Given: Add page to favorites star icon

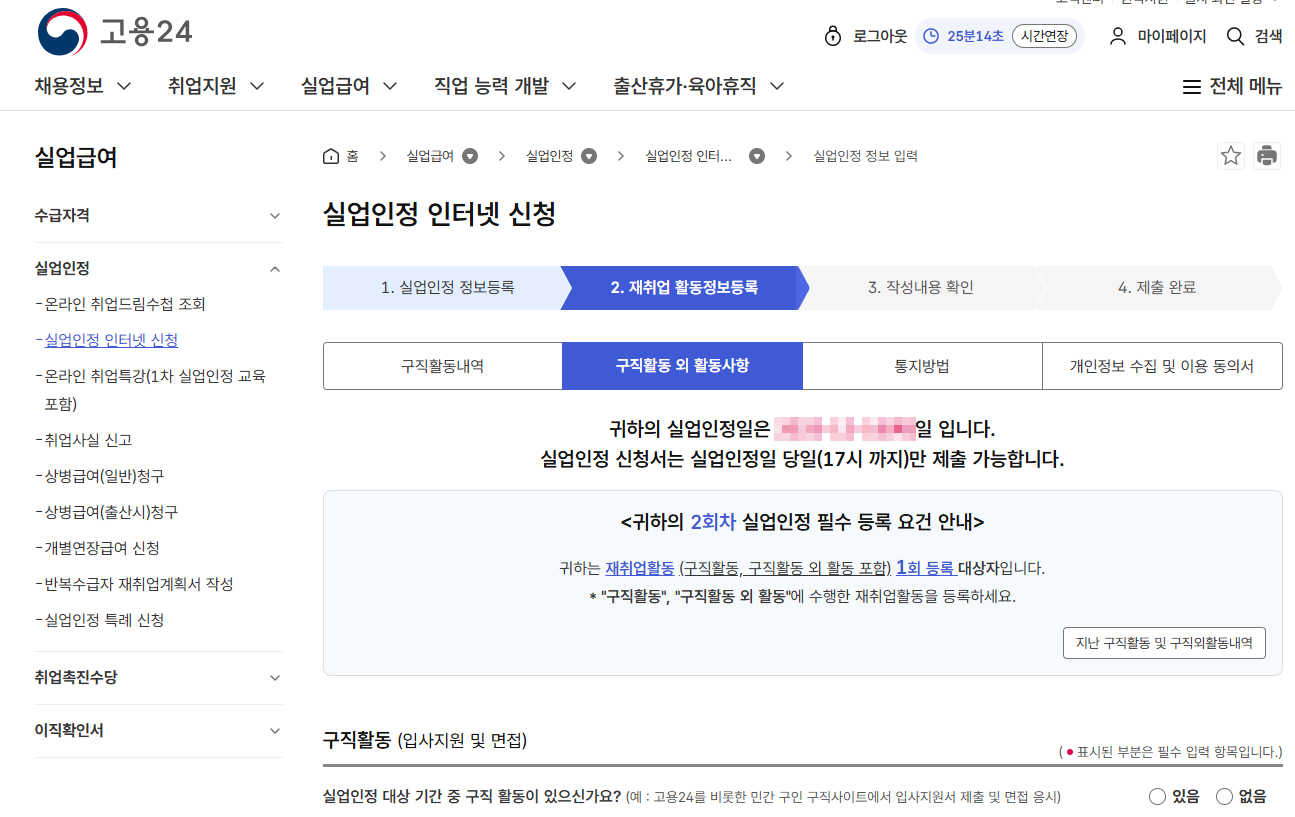Looking at the screenshot, I should coord(1231,156).
